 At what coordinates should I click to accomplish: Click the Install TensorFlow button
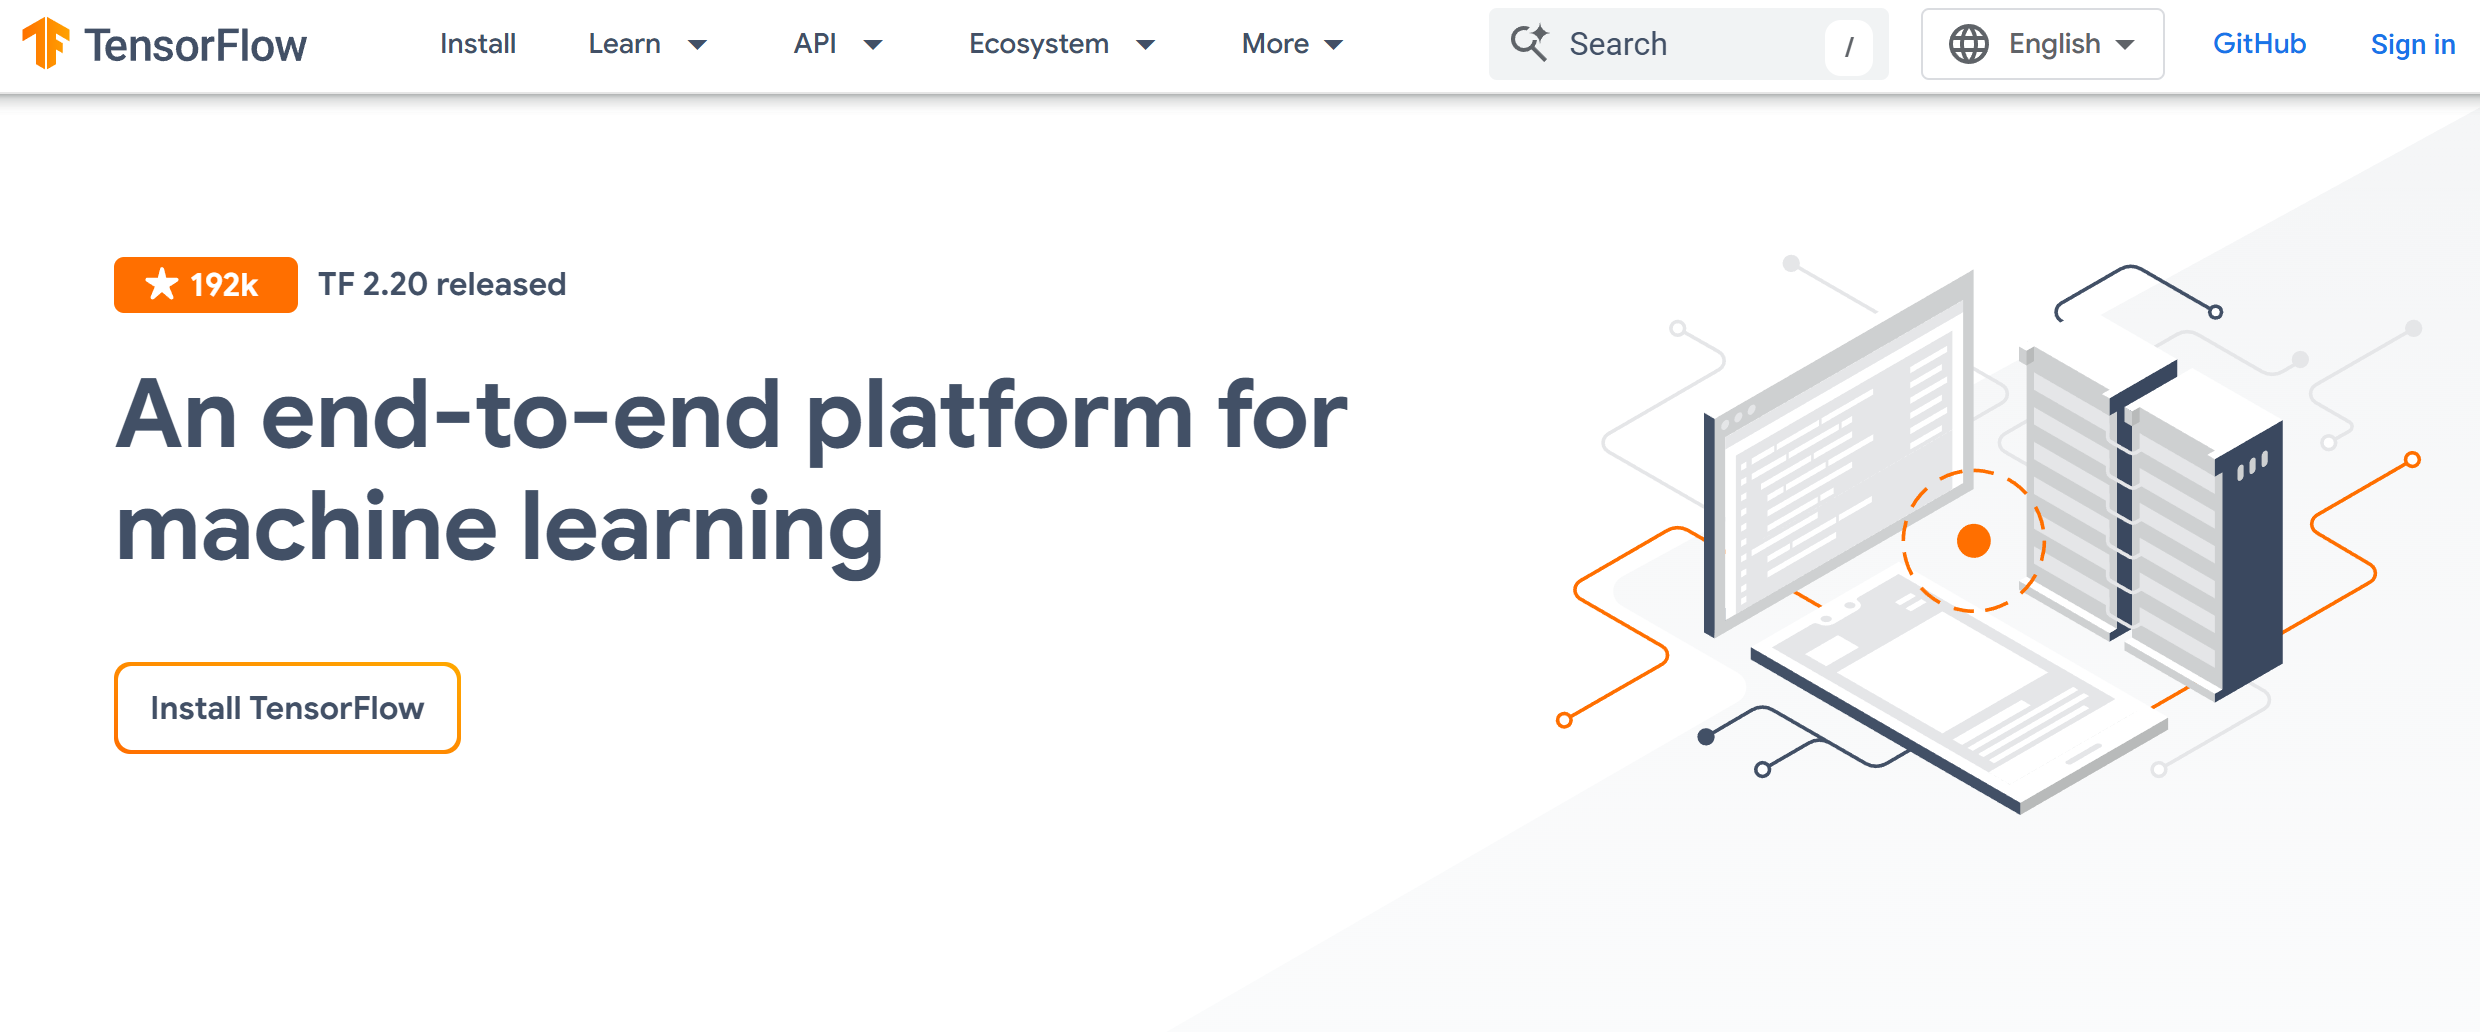click(286, 708)
